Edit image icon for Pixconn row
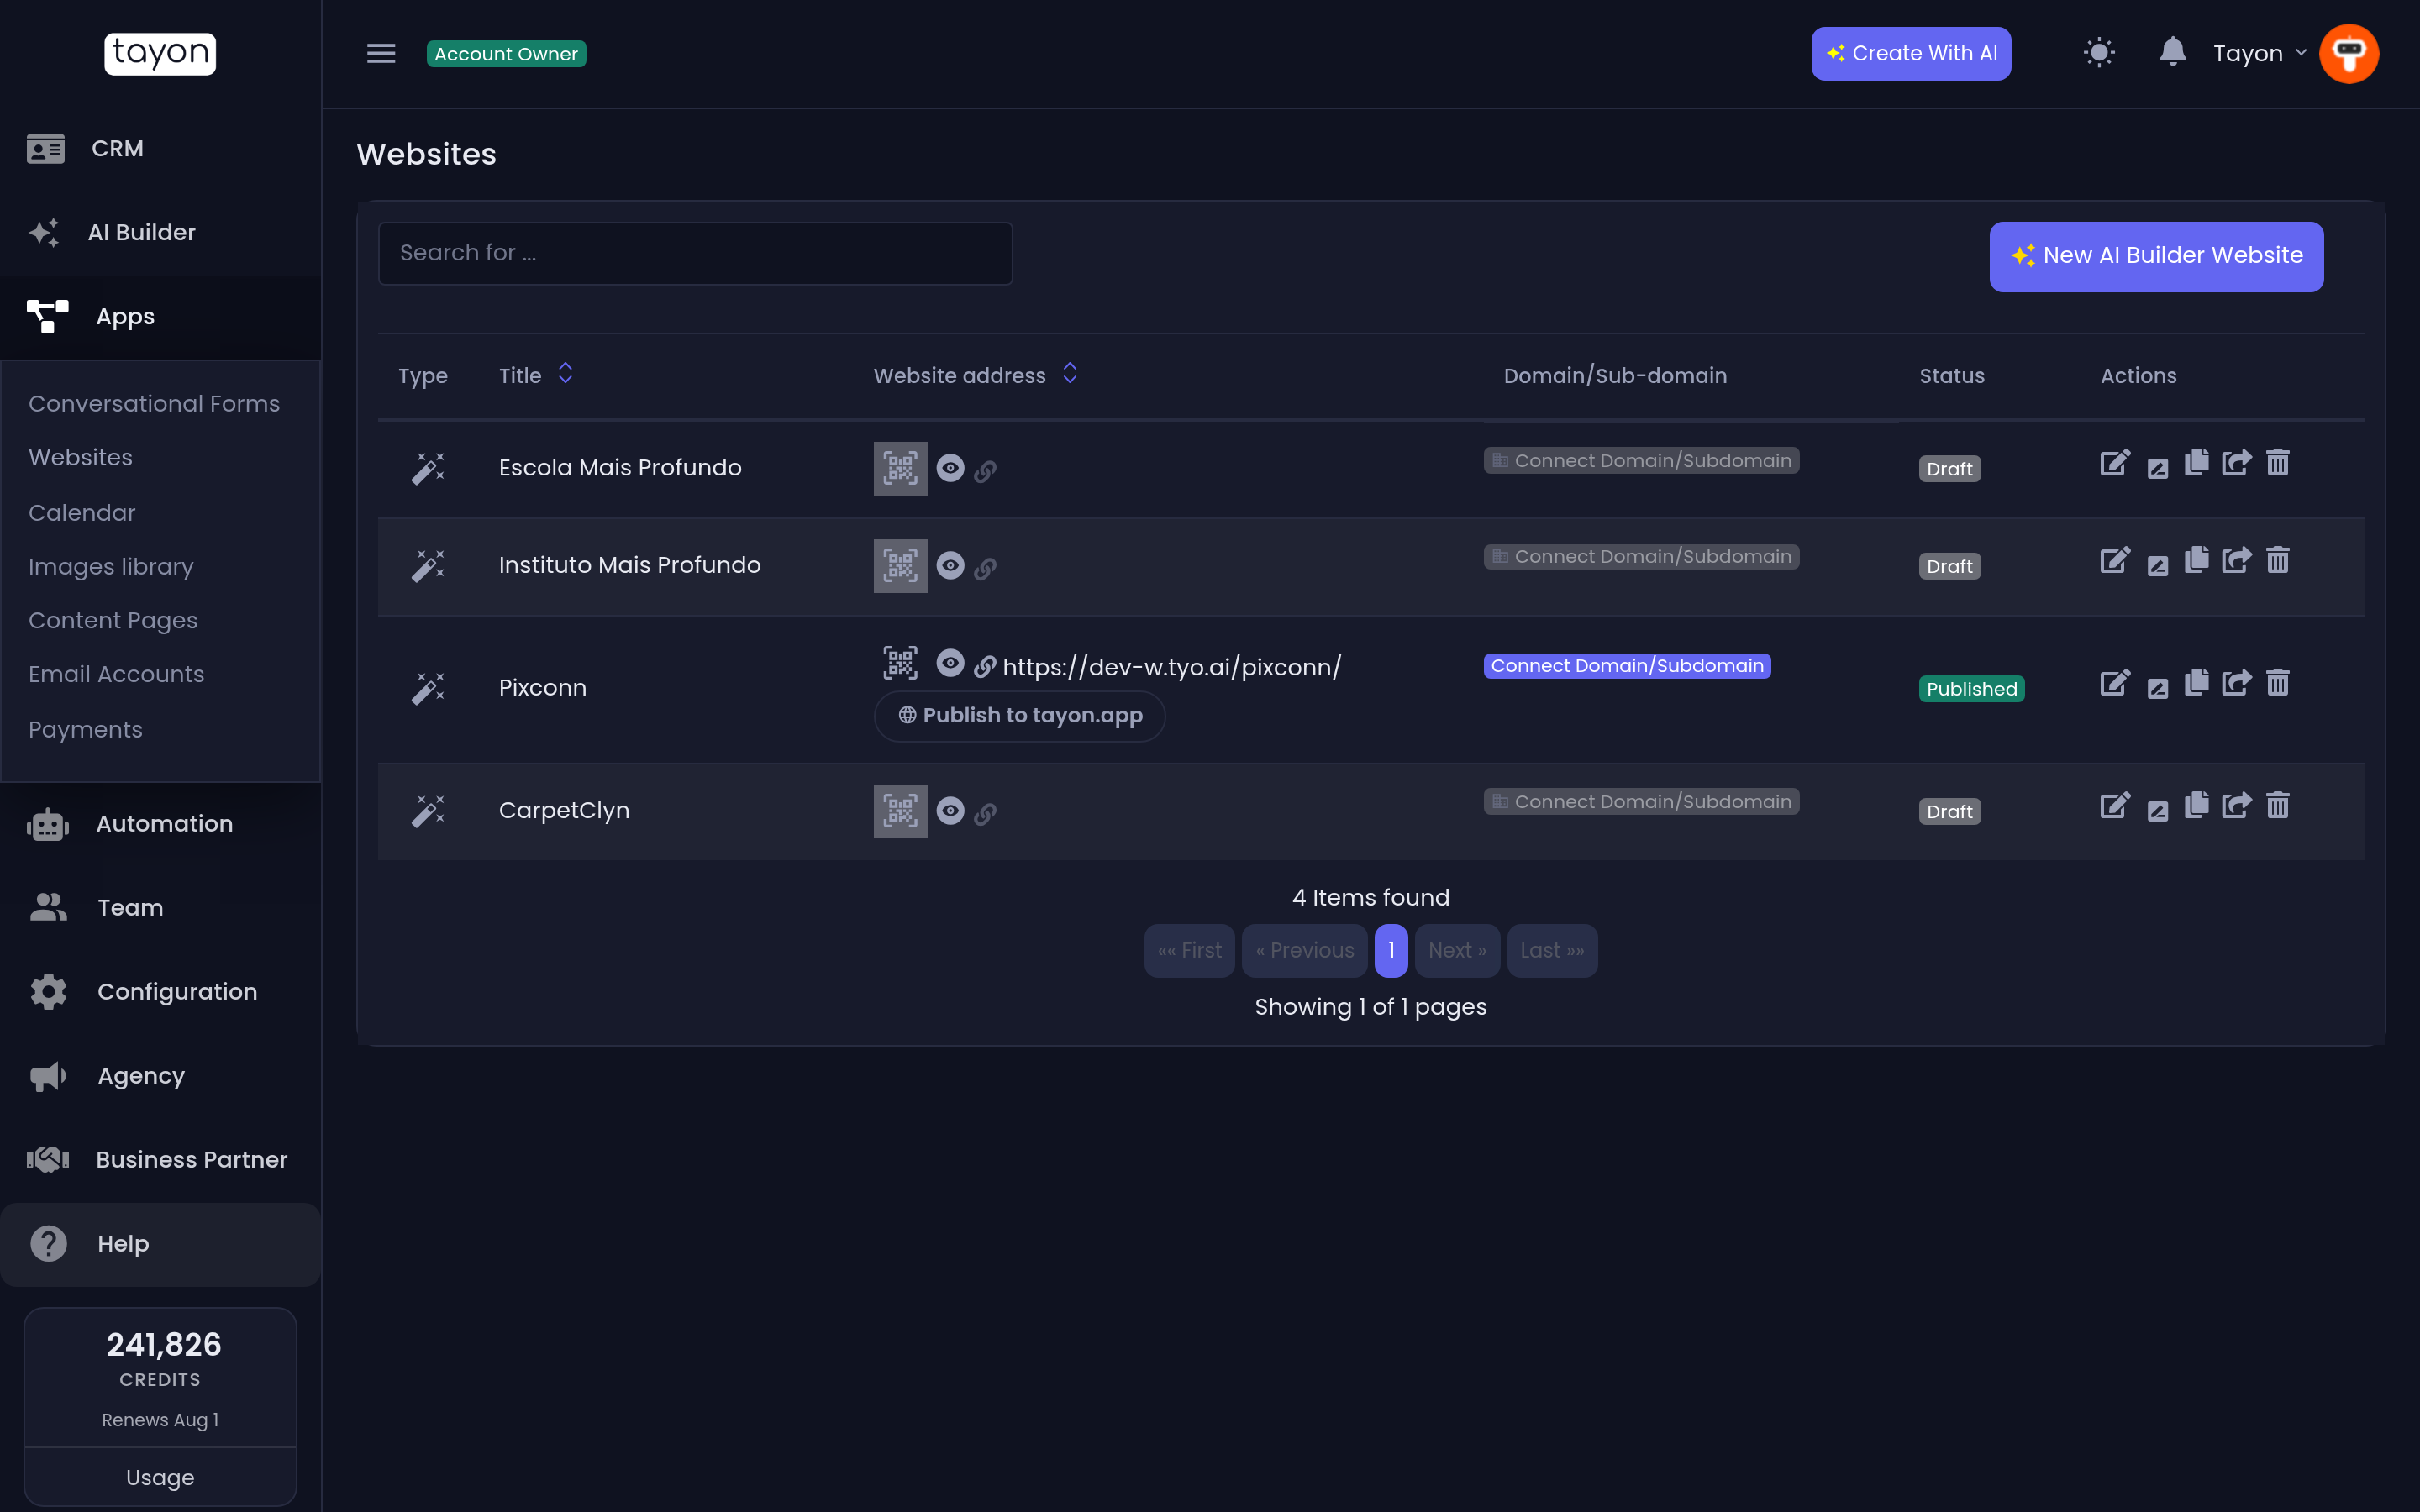Screen dimensions: 2420x1512 click(2157, 688)
